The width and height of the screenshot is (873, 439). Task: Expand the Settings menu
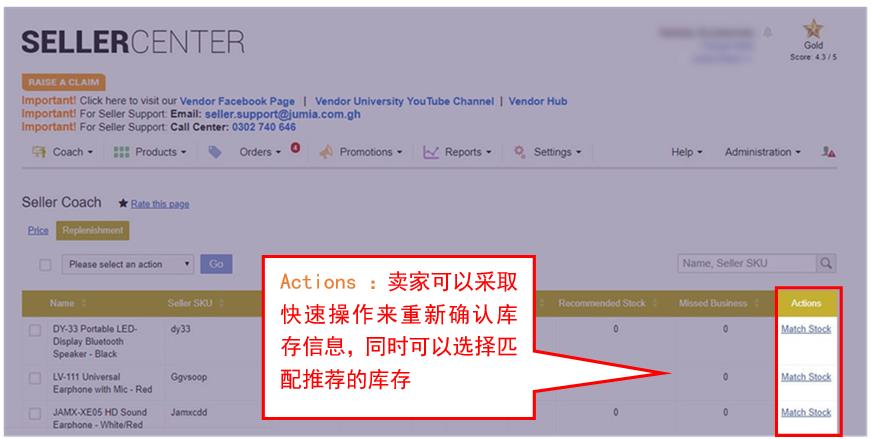[x=557, y=152]
